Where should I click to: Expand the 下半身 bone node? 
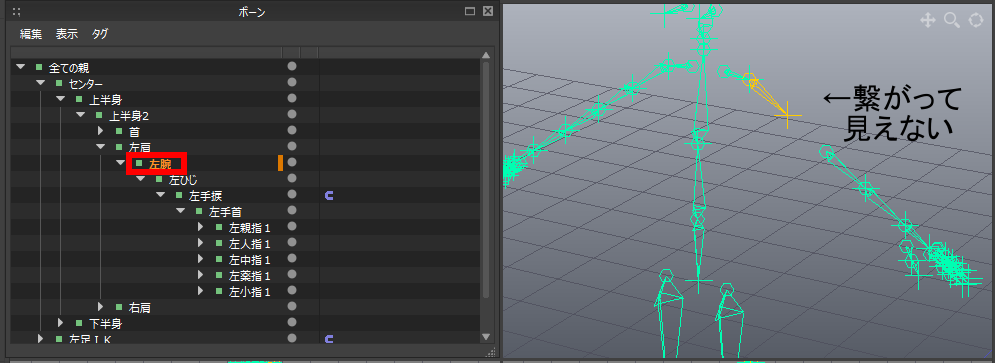point(60,323)
